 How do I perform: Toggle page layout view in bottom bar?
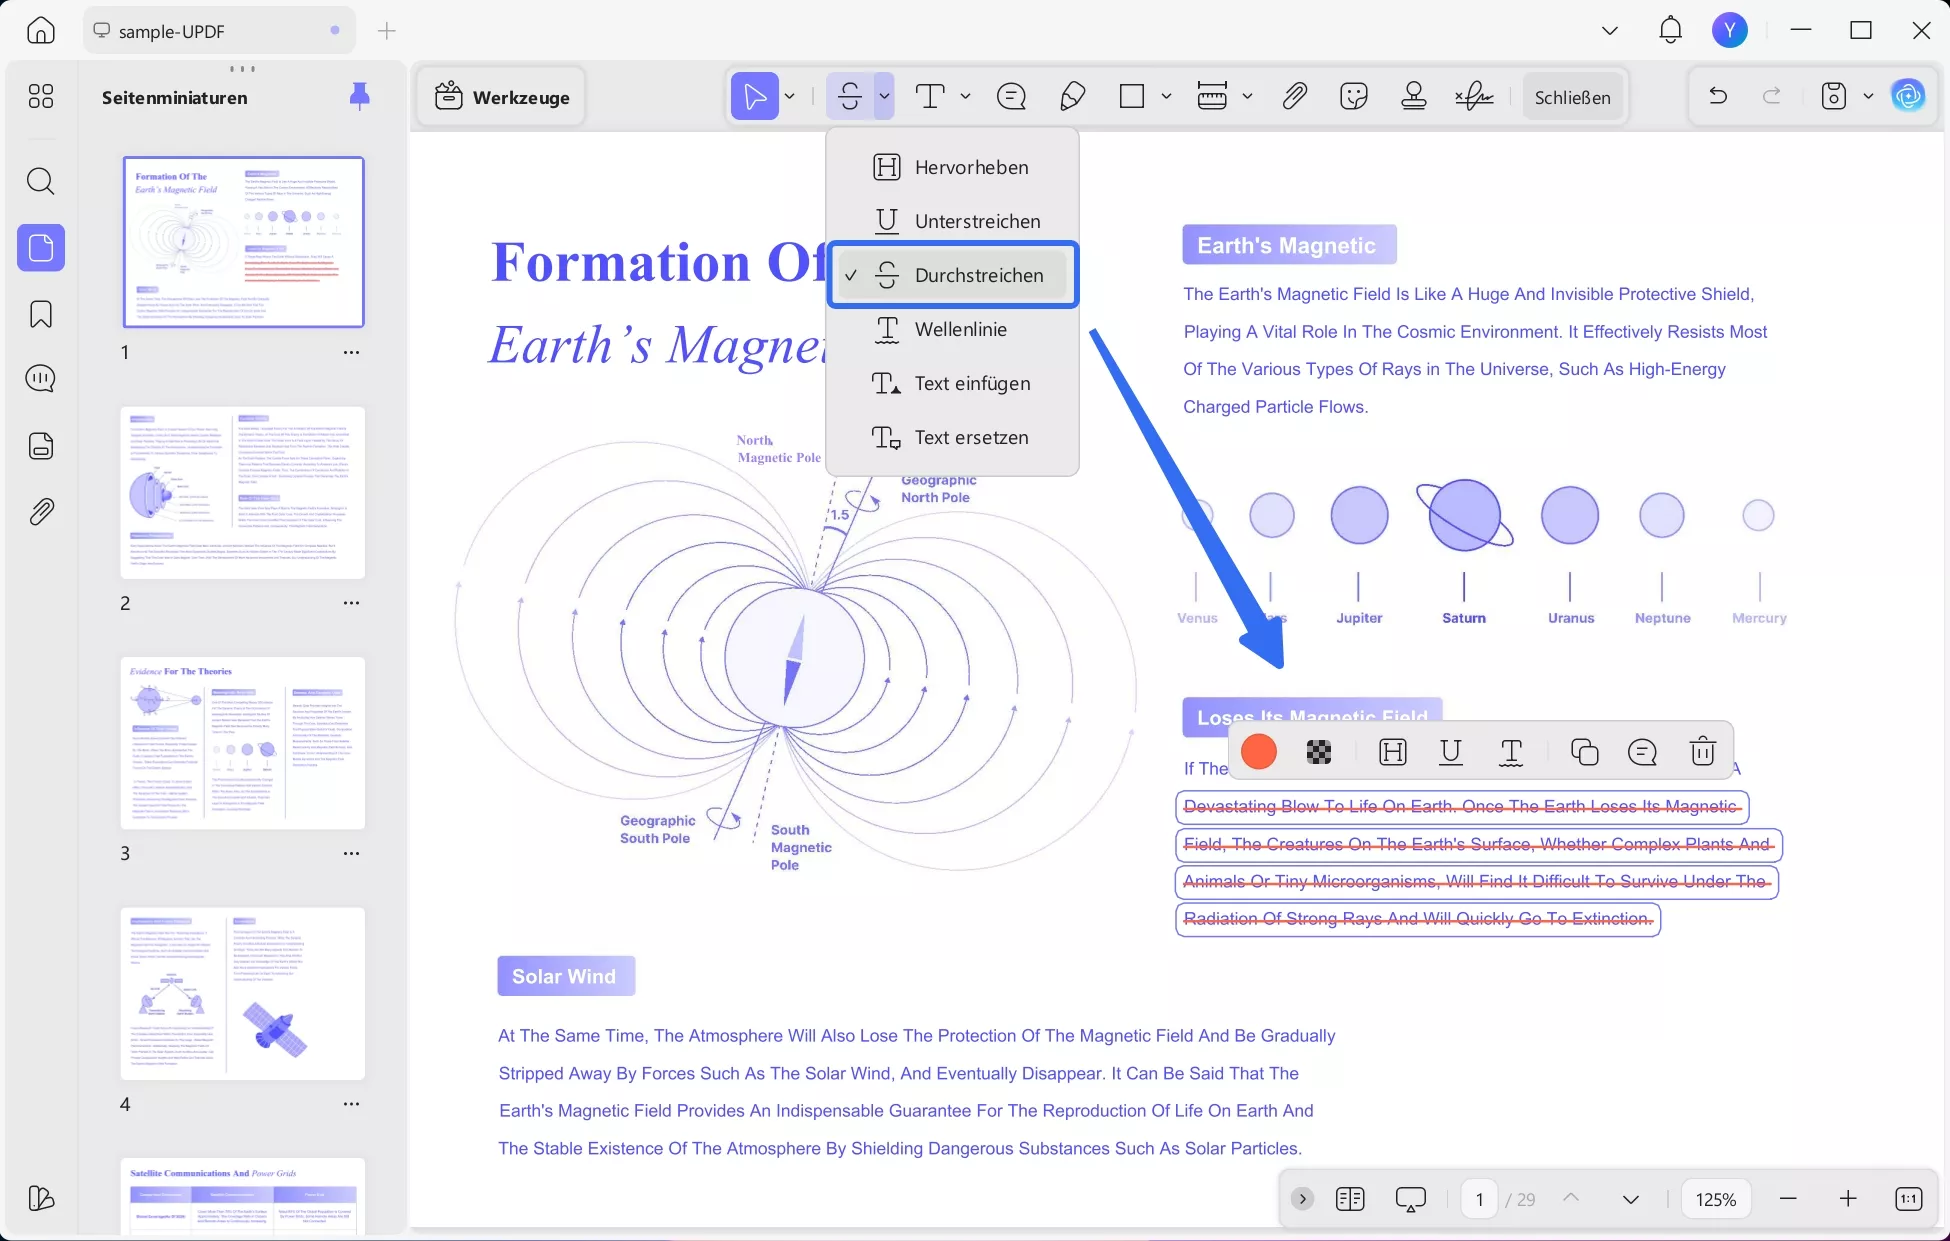coord(1349,1199)
